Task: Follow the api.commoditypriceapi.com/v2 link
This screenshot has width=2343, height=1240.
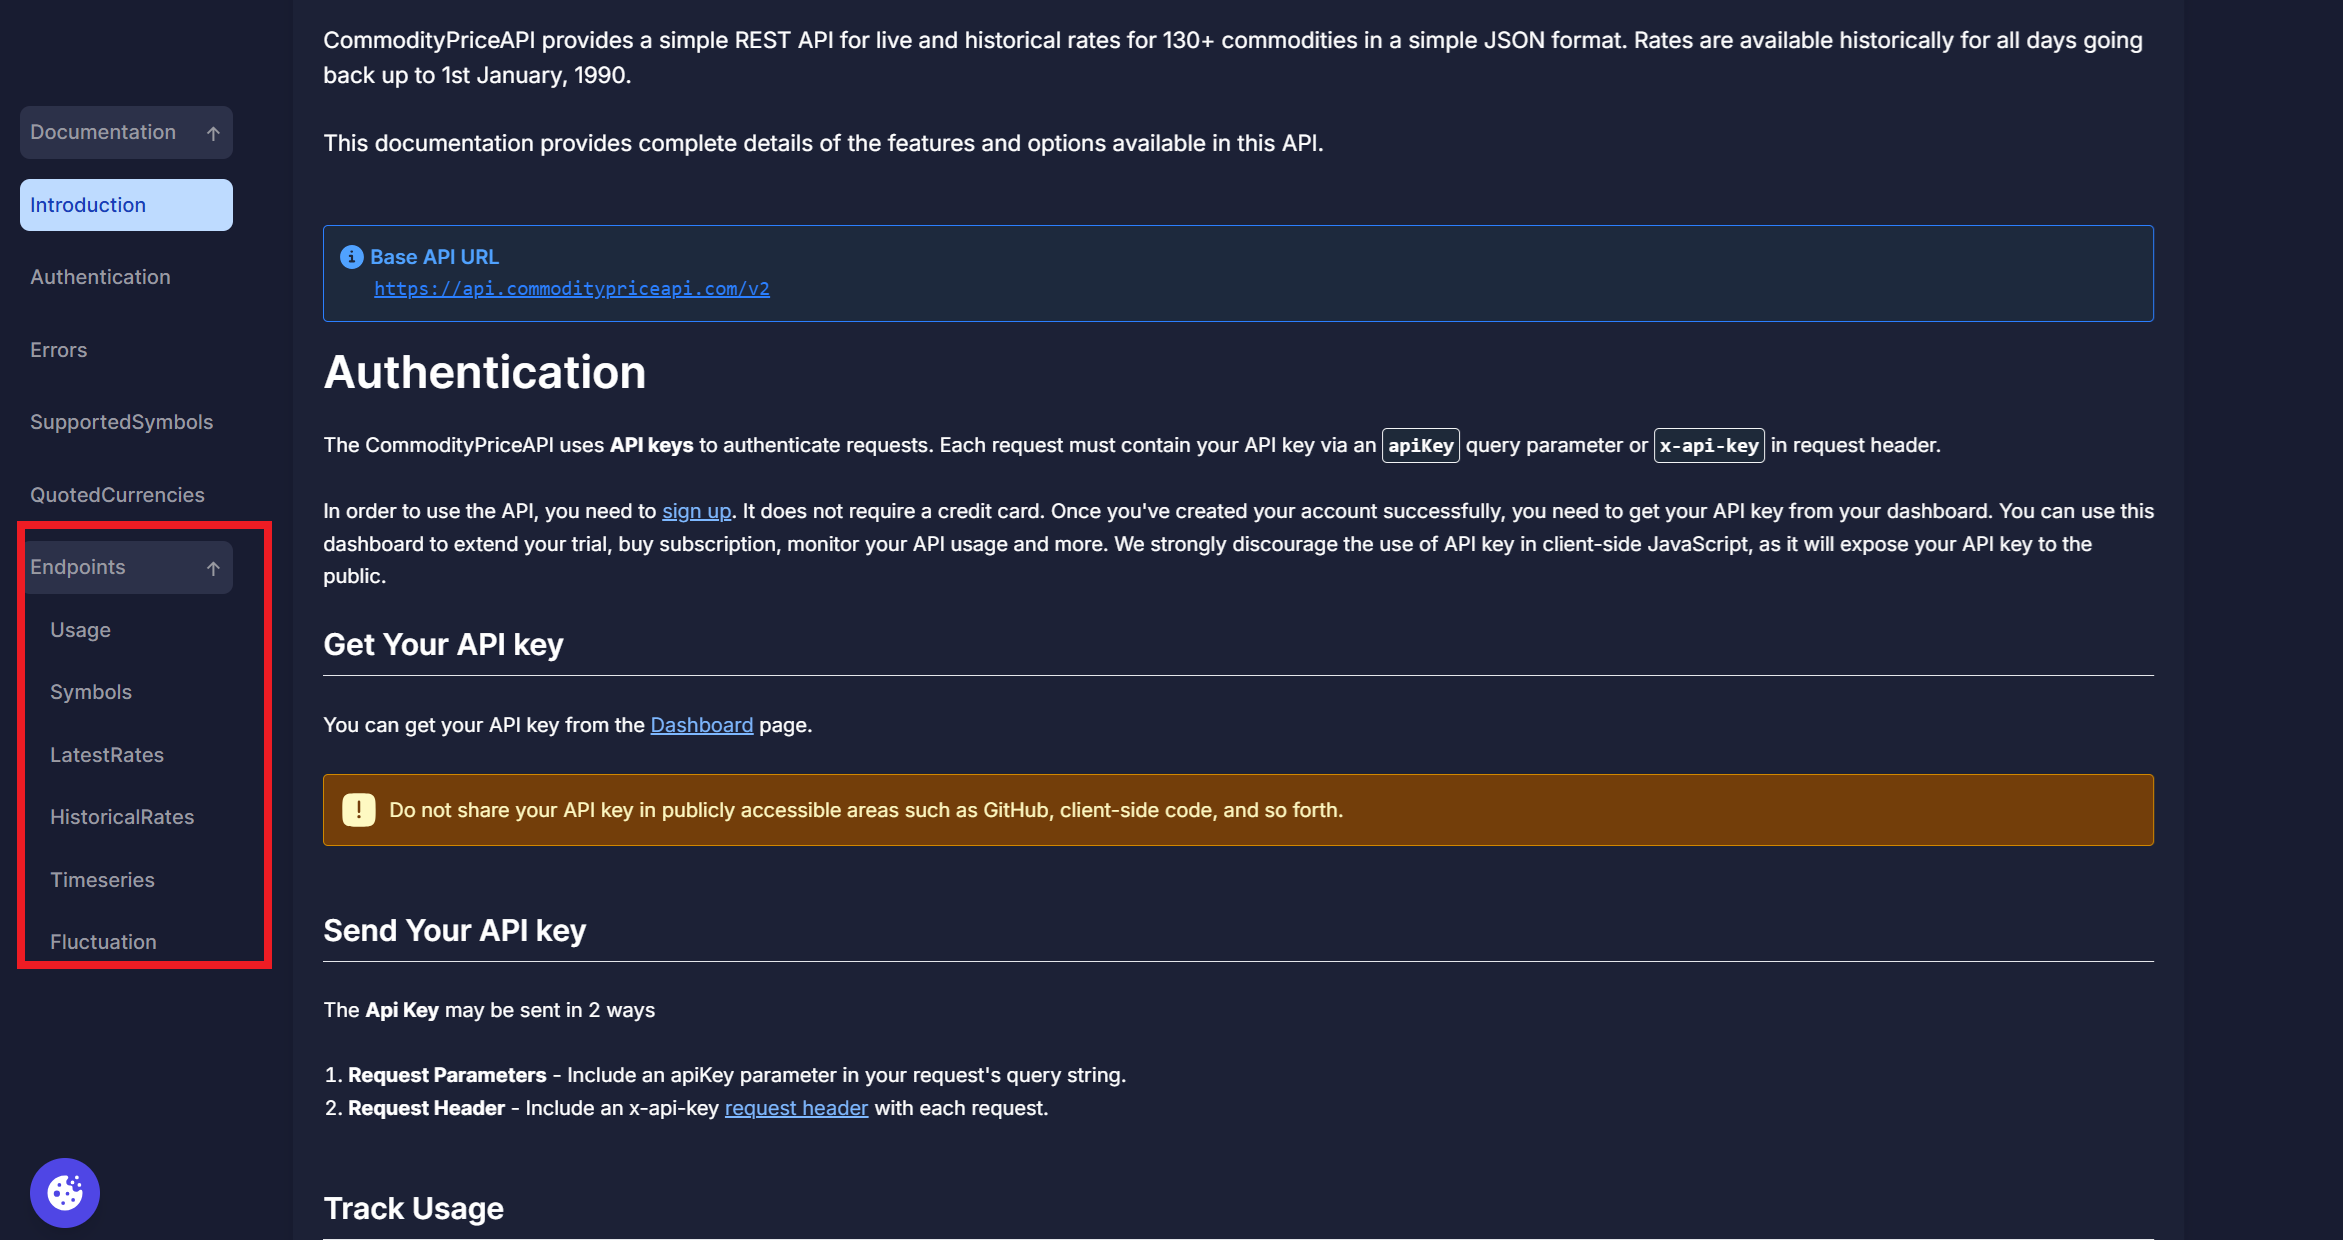Action: click(571, 289)
